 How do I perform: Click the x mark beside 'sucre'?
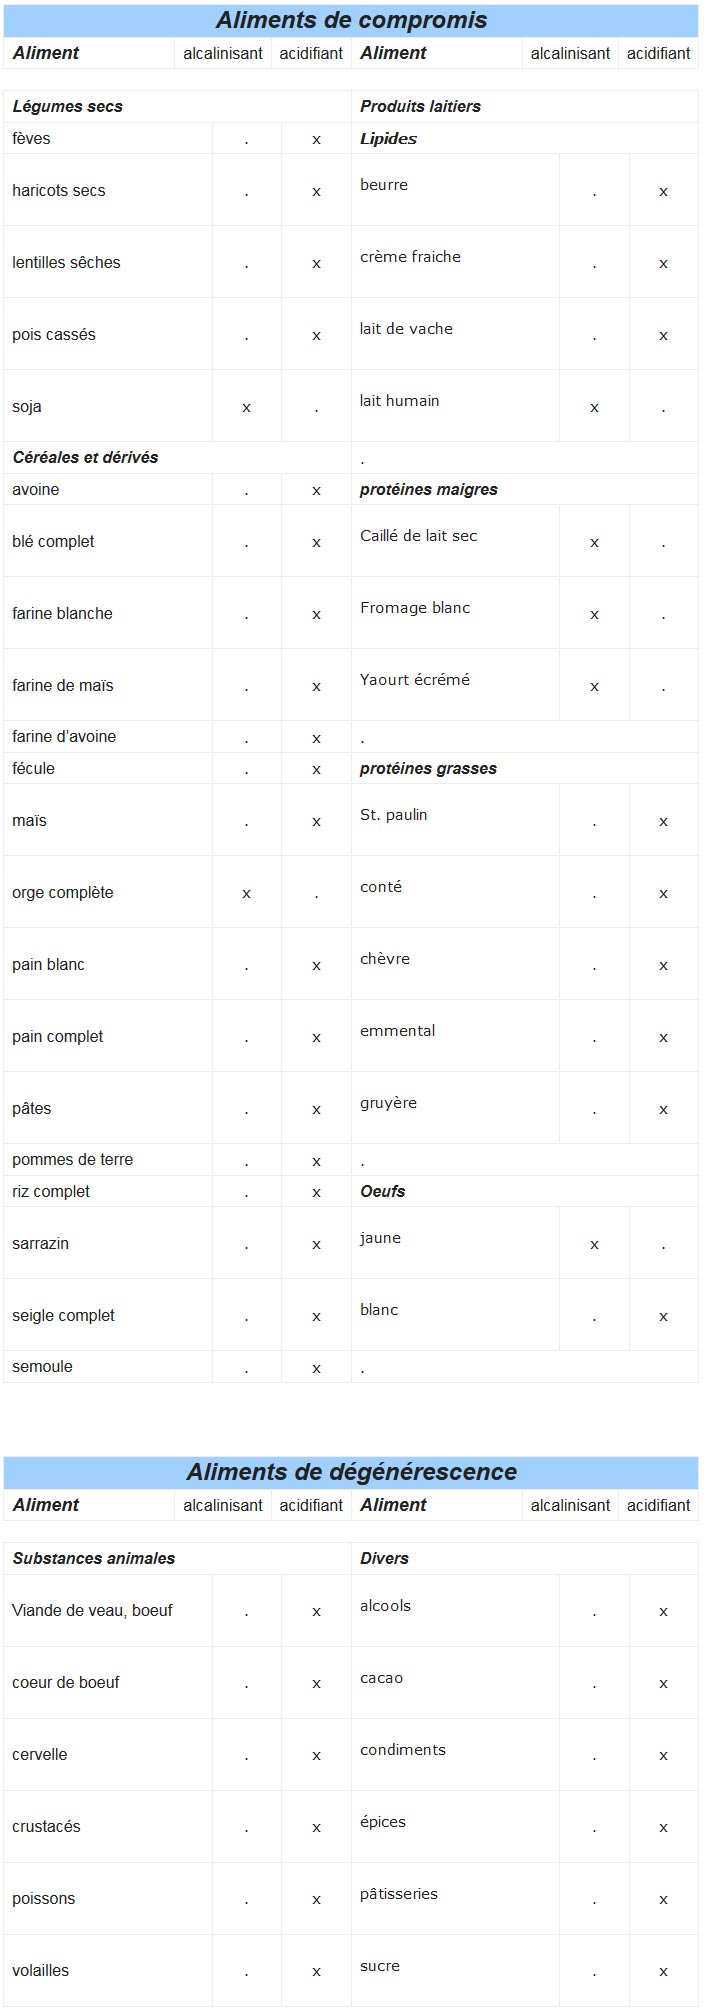pos(663,1972)
